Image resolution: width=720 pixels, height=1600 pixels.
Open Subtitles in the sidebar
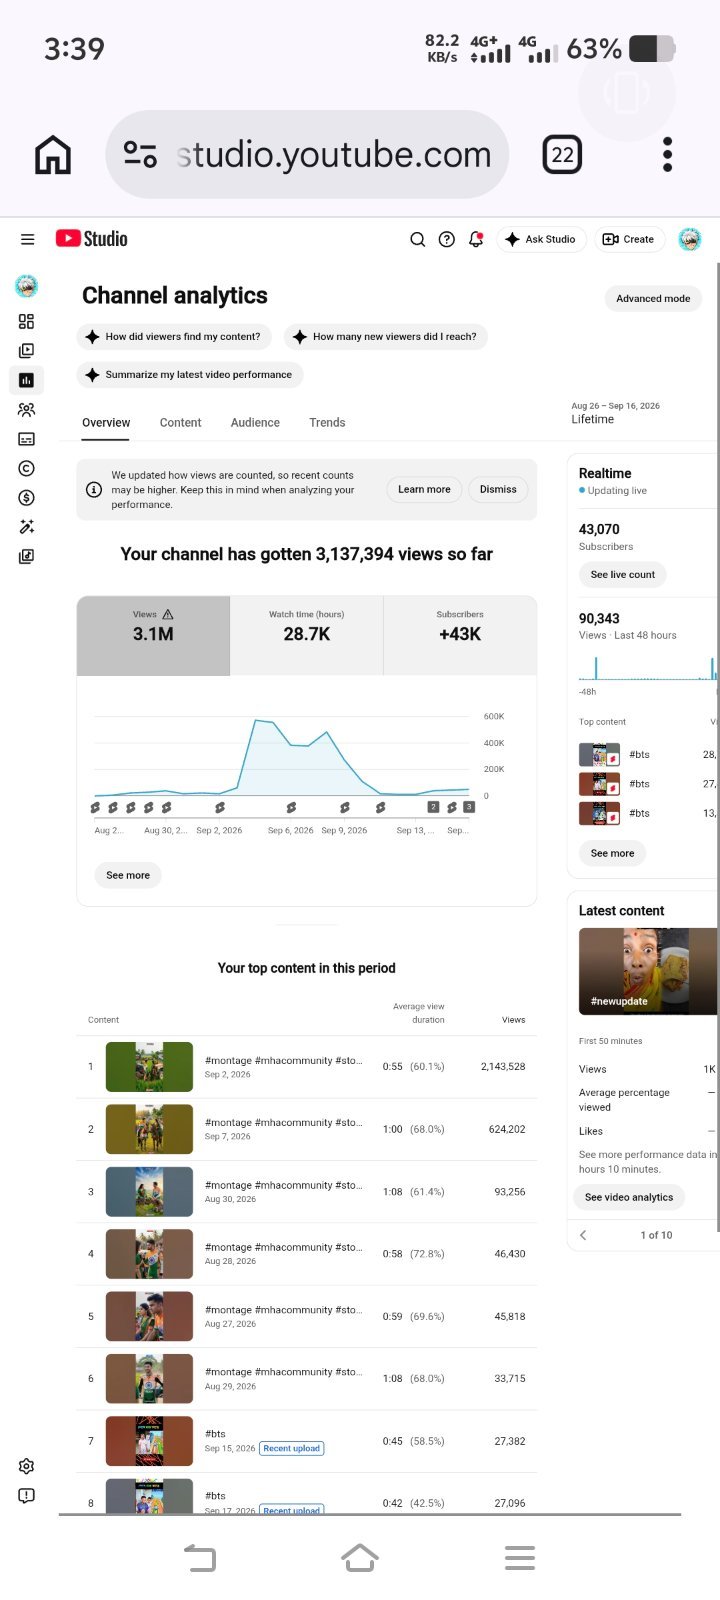[x=27, y=439]
